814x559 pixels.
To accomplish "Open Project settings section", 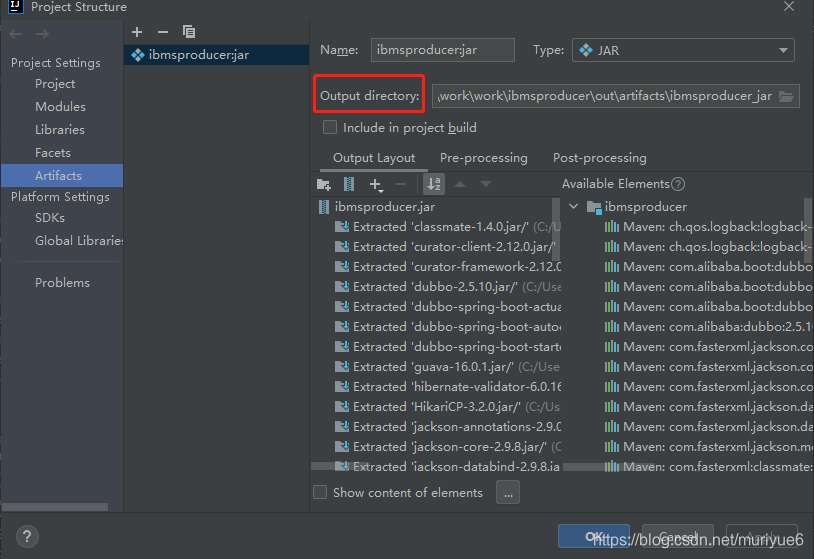I will pyautogui.click(x=55, y=84).
